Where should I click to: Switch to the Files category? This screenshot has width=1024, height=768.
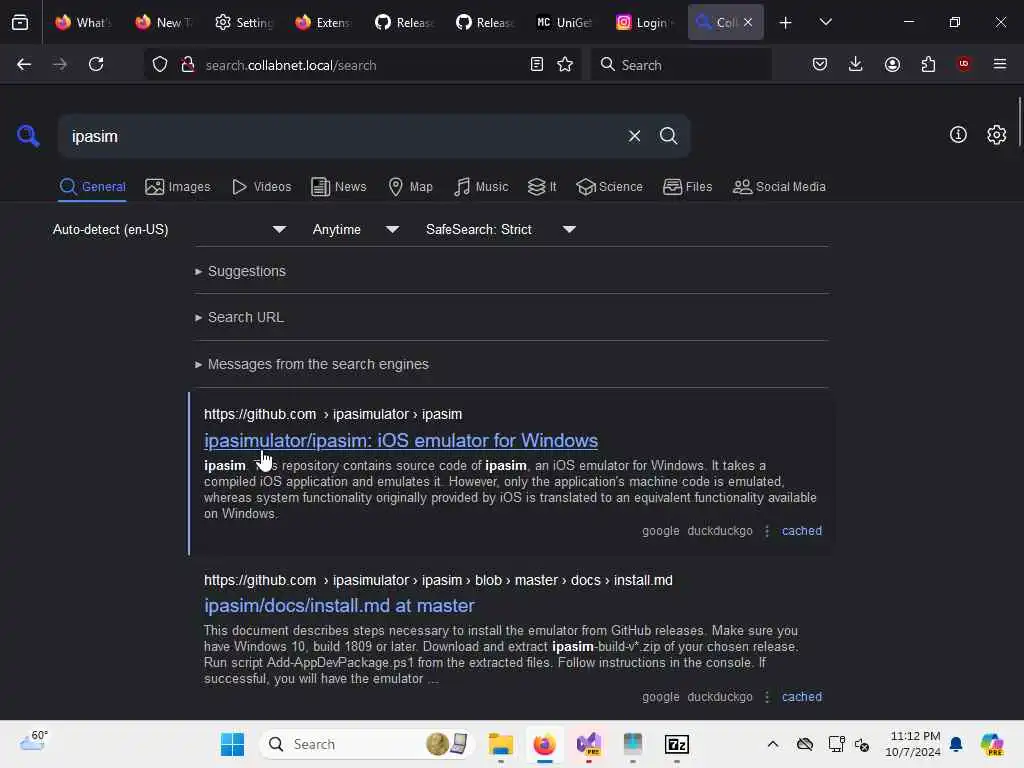click(x=687, y=187)
